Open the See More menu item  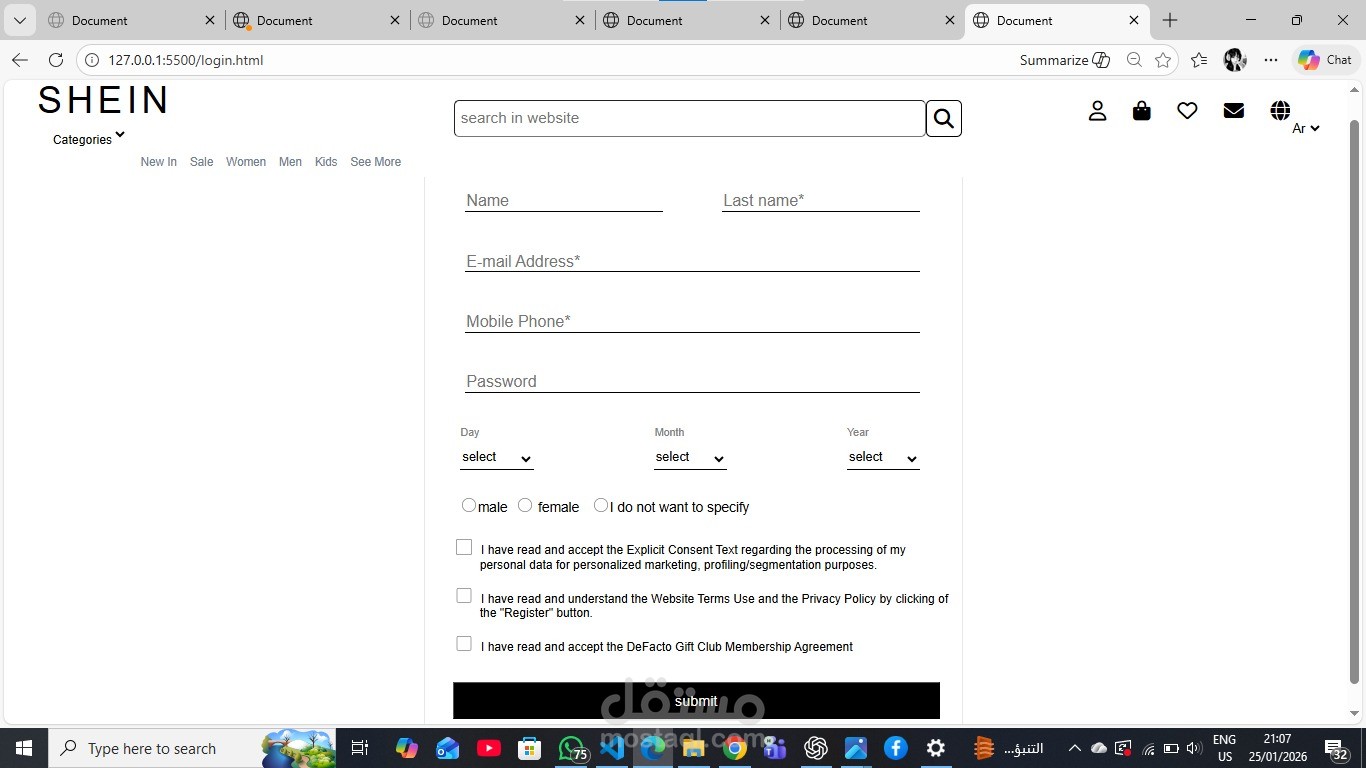click(x=375, y=162)
